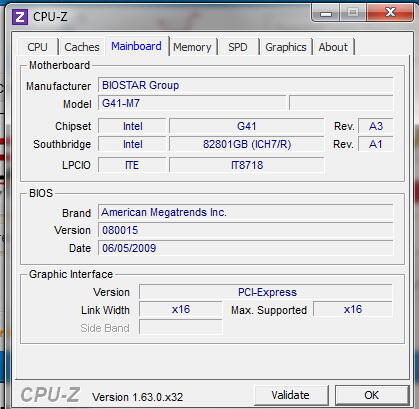Click the BIOS version 080015 field
Image resolution: width=419 pixels, height=409 pixels.
(x=245, y=230)
